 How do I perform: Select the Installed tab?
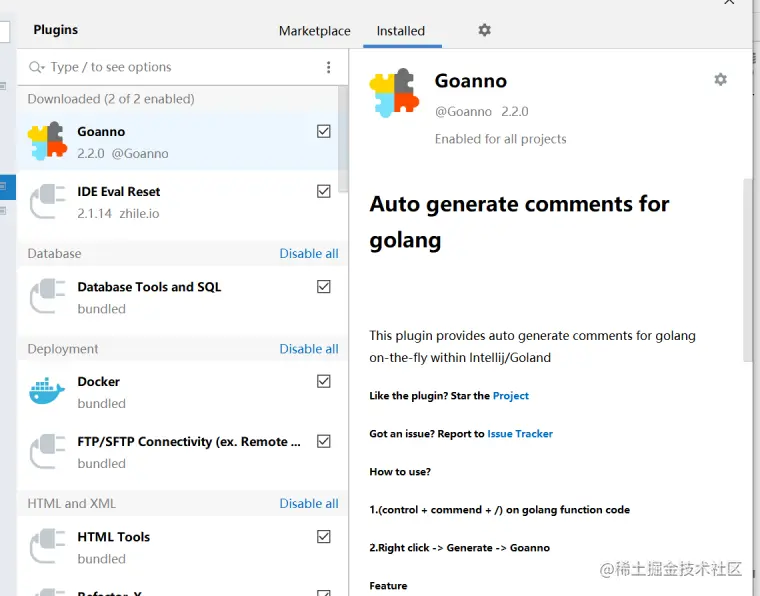[x=401, y=31]
